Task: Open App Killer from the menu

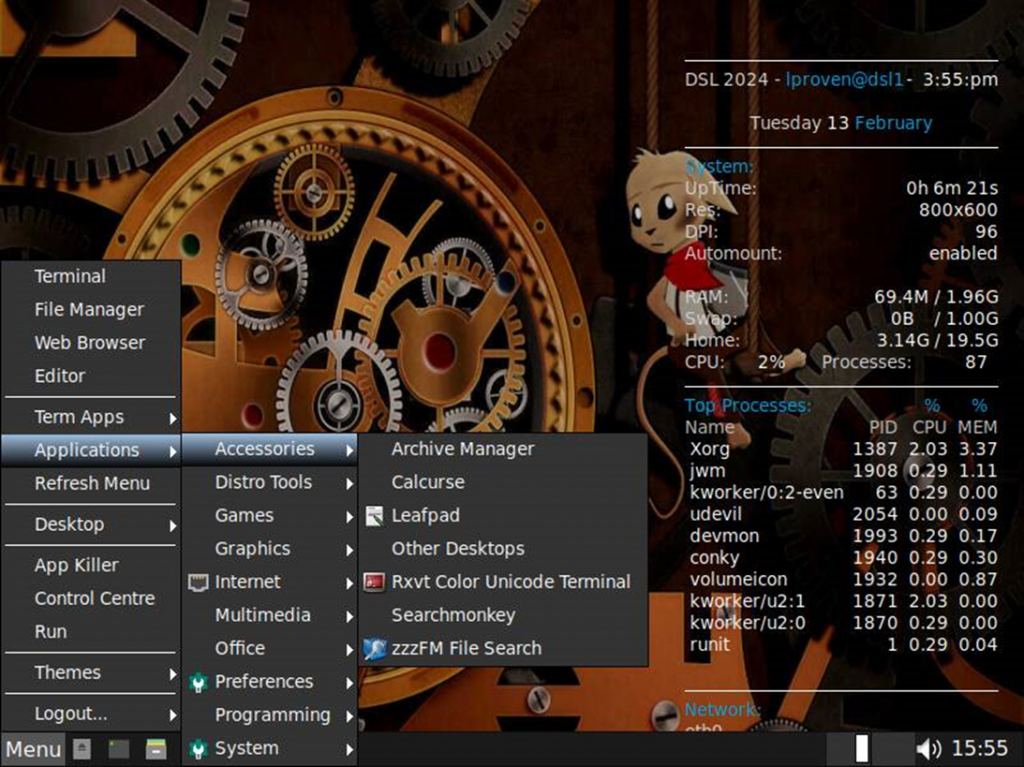Action: [x=91, y=565]
